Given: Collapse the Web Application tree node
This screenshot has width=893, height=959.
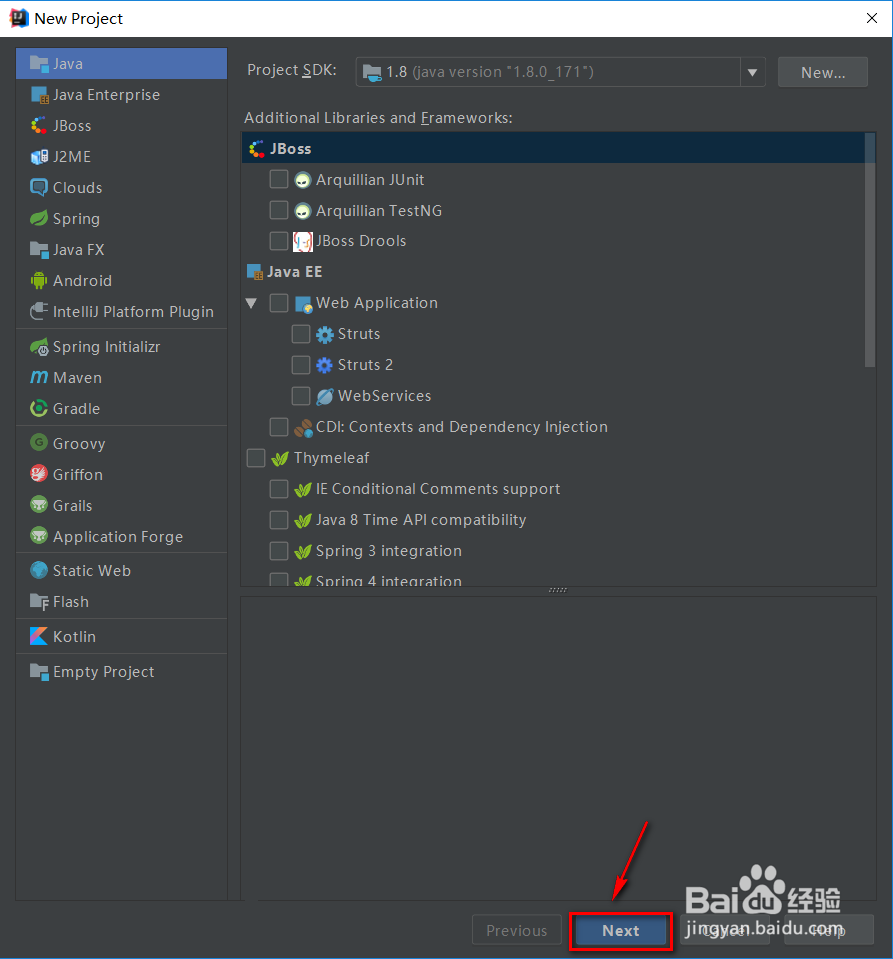Looking at the screenshot, I should pyautogui.click(x=251, y=303).
